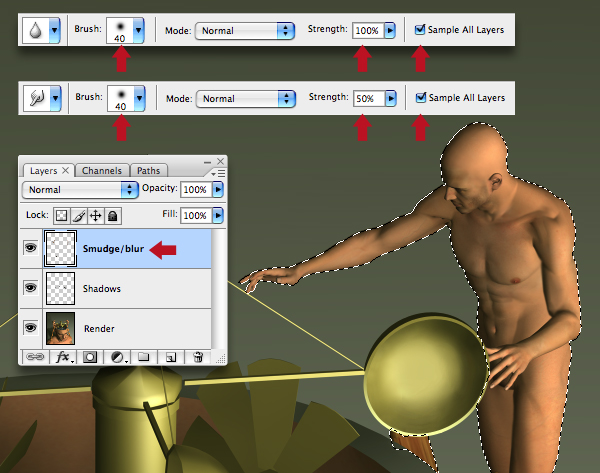
Task: Open the layer style fx menu
Action: 64,357
